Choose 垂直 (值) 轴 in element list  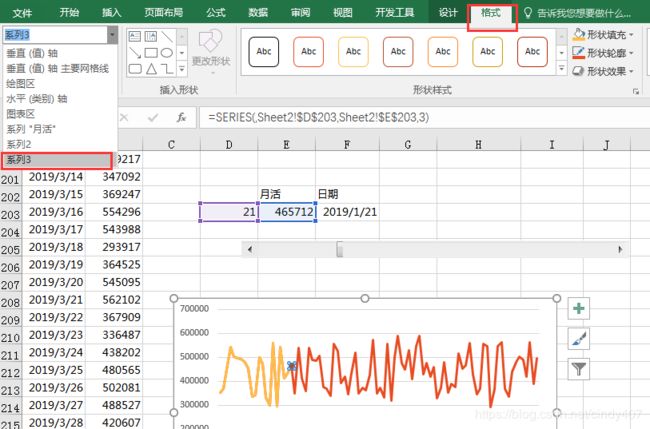(x=59, y=53)
